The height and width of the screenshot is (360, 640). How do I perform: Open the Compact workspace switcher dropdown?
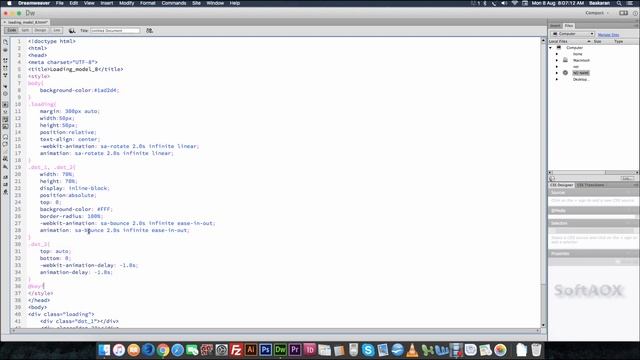(x=597, y=13)
